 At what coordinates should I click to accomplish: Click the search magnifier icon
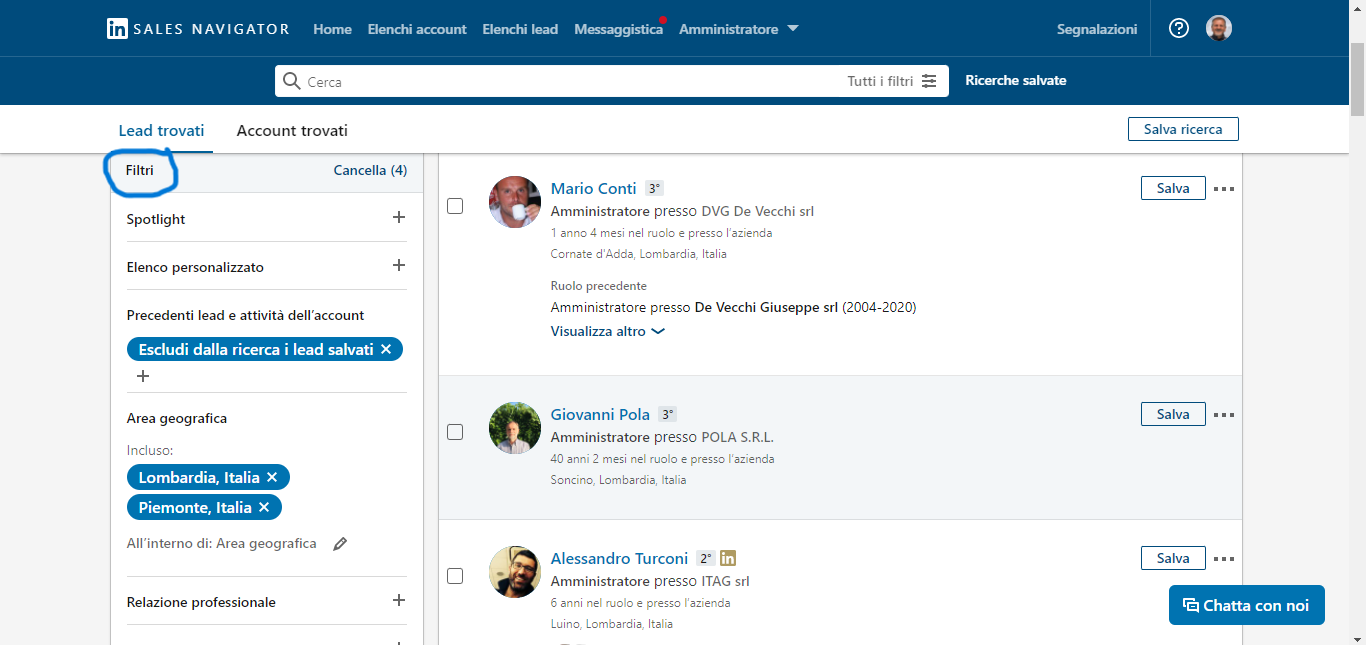click(x=292, y=81)
